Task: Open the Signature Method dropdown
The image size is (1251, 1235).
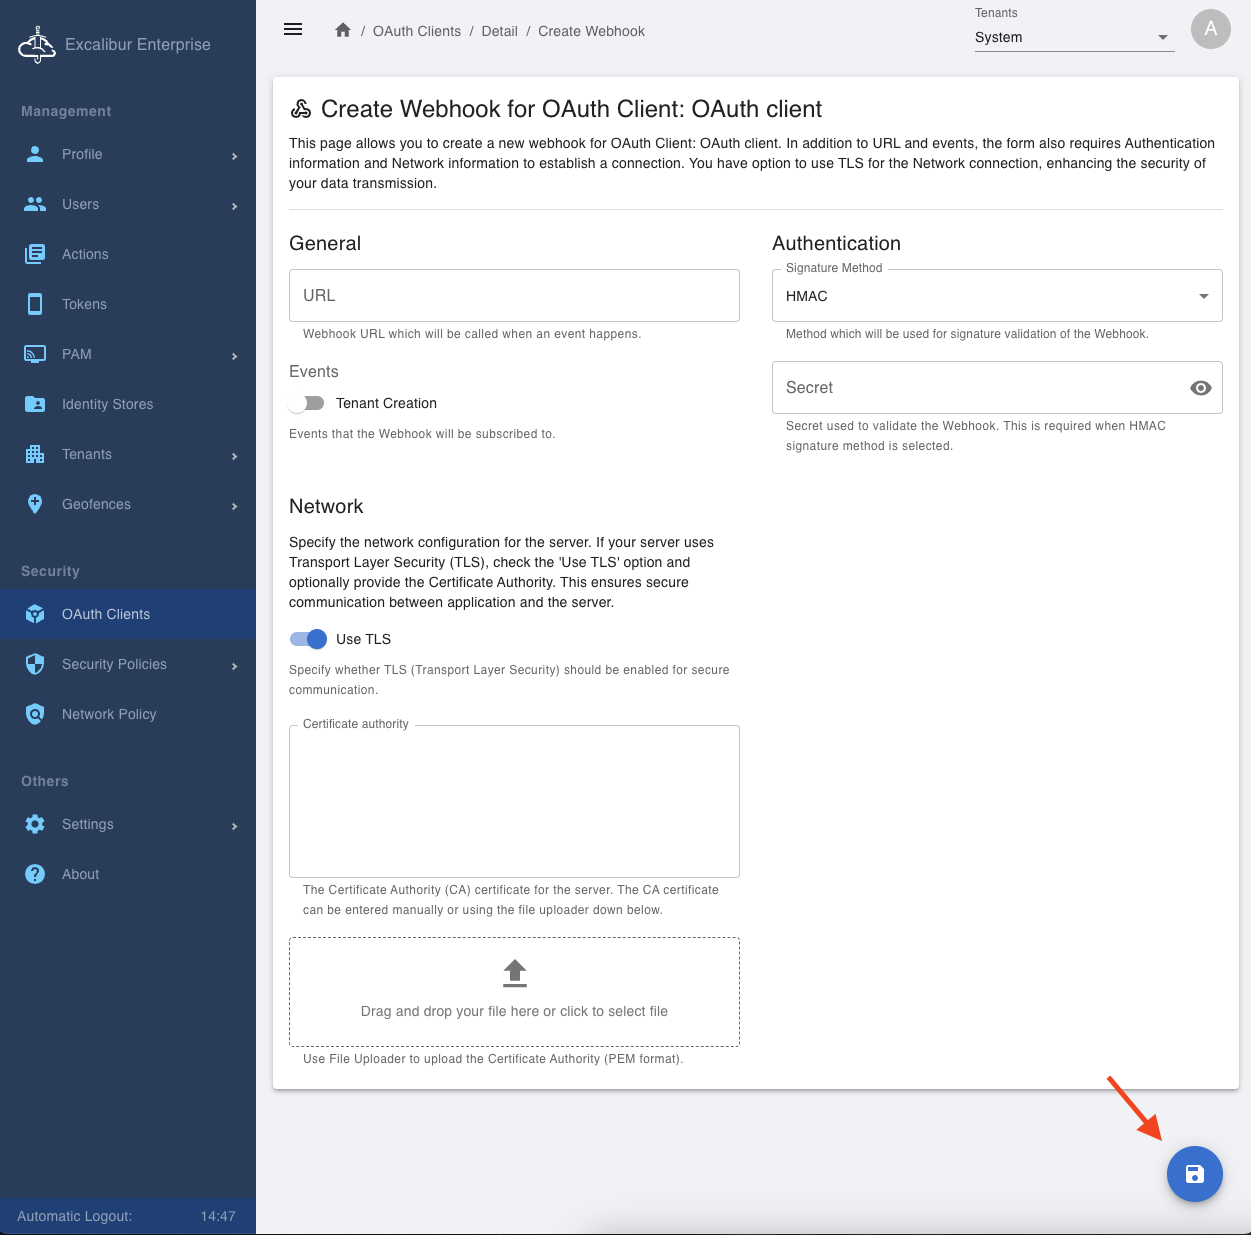Action: [x=996, y=296]
